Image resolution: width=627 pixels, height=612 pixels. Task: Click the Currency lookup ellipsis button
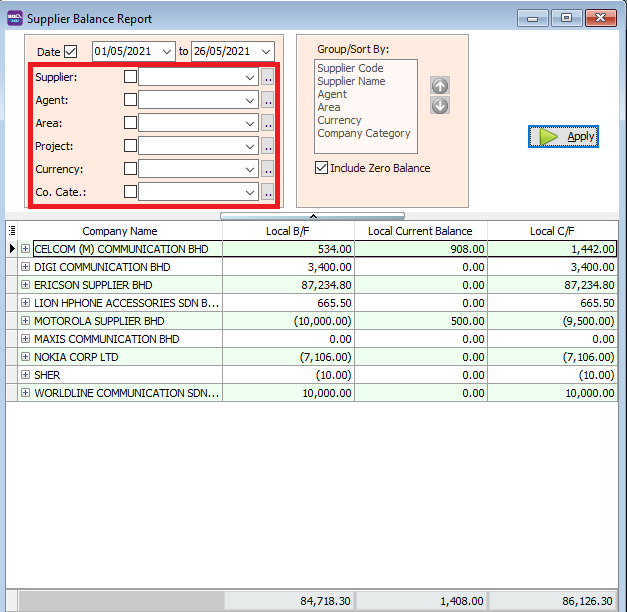click(x=267, y=169)
